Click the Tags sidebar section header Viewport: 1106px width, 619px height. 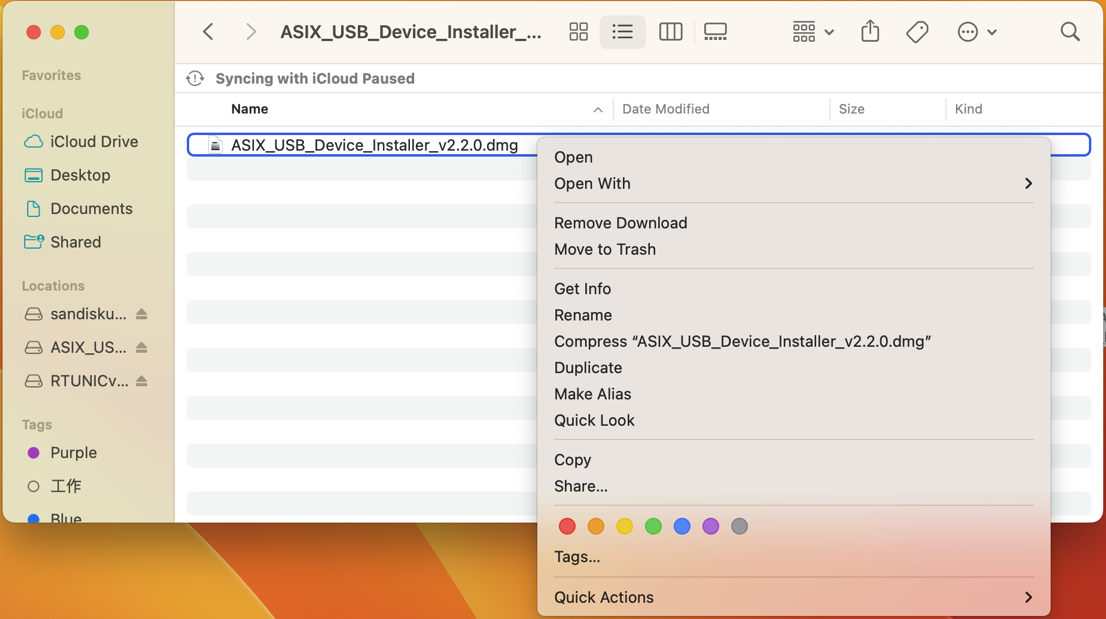[37, 424]
